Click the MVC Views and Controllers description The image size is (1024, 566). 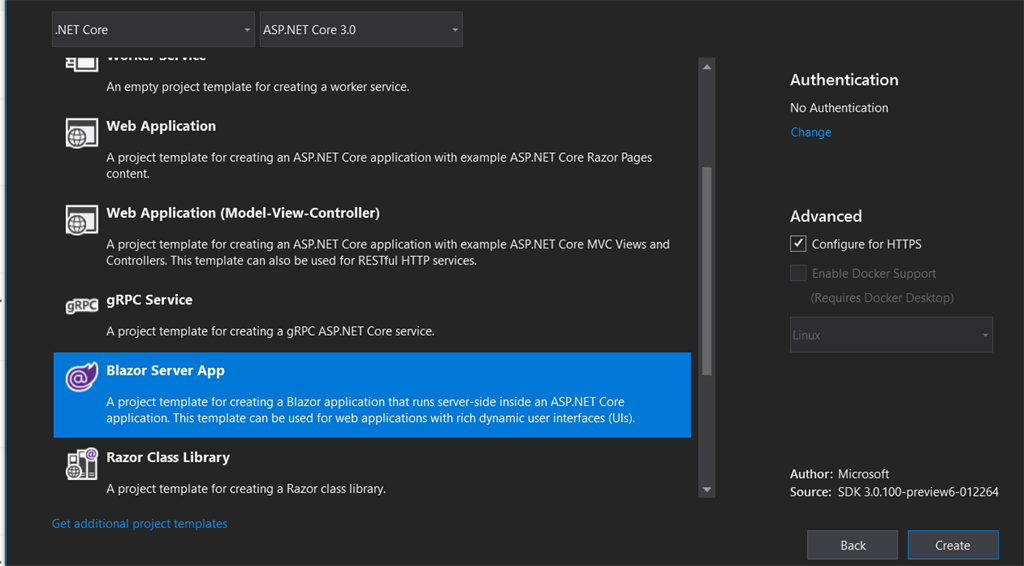tap(388, 252)
